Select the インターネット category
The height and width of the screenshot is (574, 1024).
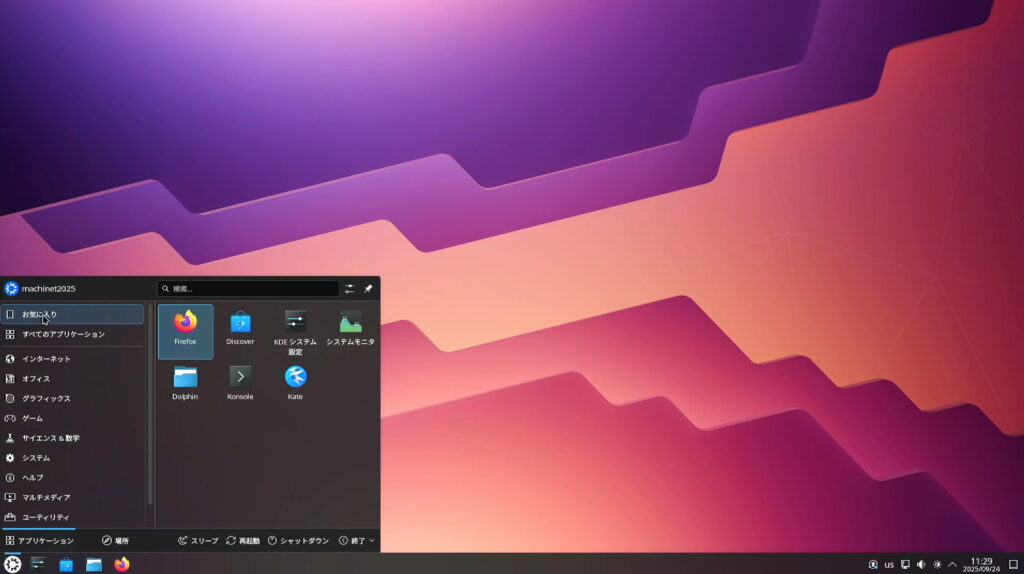click(47, 359)
